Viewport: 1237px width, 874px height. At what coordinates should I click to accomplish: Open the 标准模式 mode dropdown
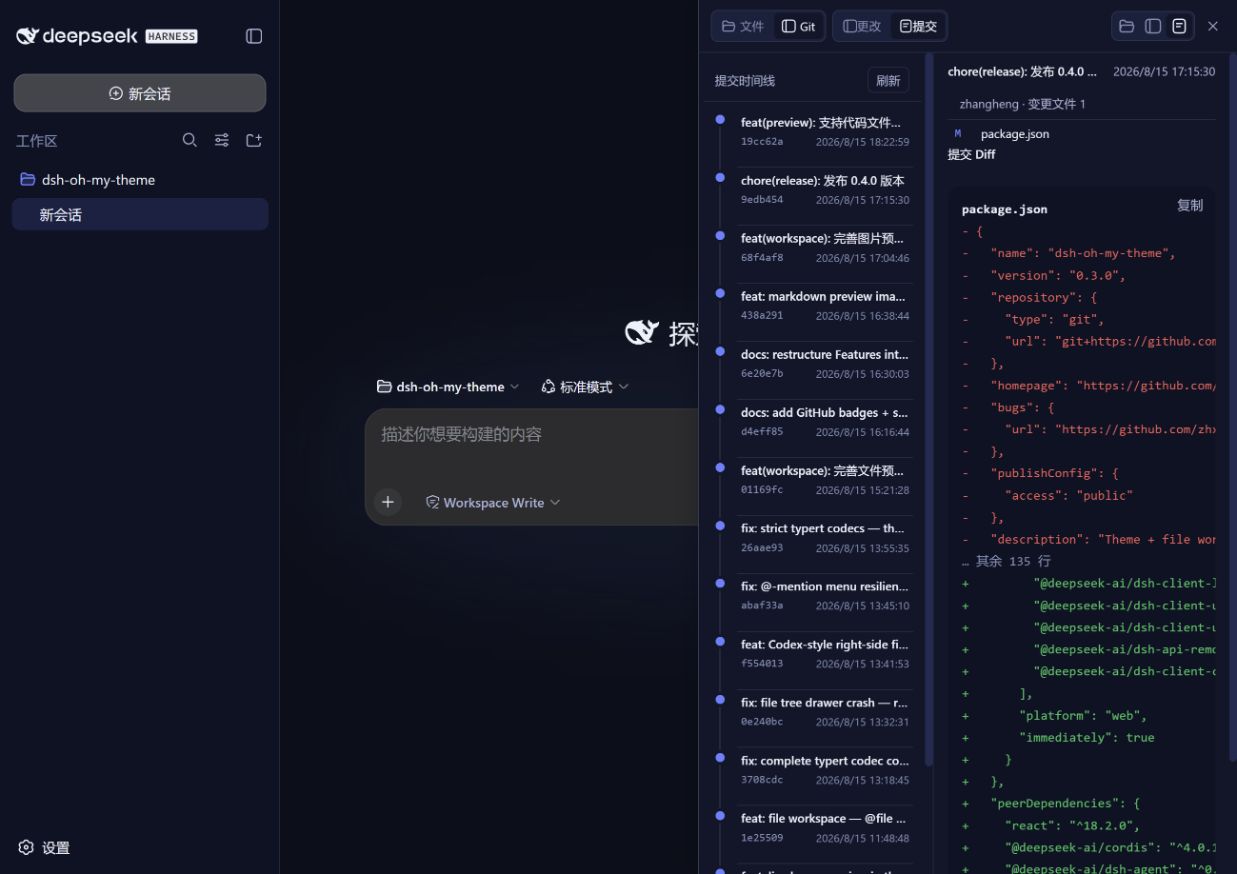[585, 387]
